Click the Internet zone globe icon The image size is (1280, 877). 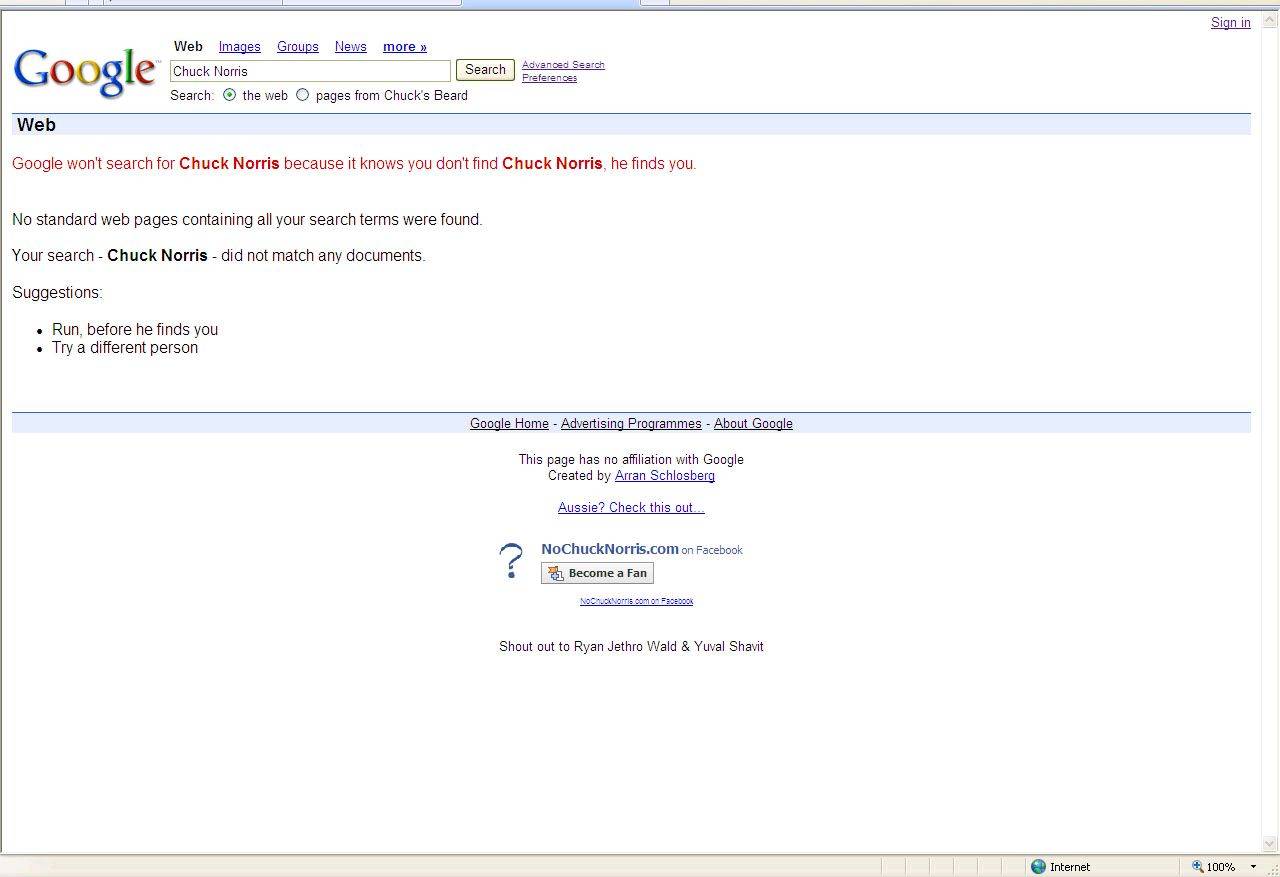(x=1038, y=867)
